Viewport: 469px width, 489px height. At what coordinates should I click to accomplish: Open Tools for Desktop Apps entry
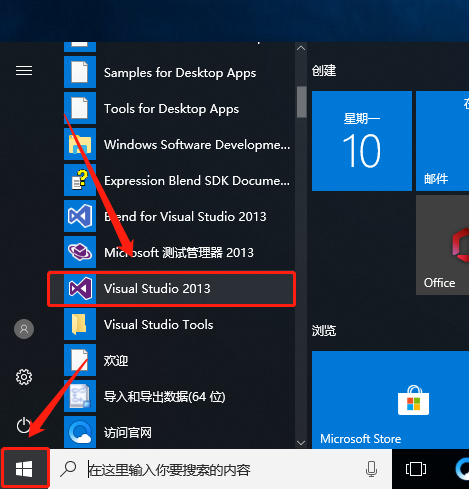point(179,108)
